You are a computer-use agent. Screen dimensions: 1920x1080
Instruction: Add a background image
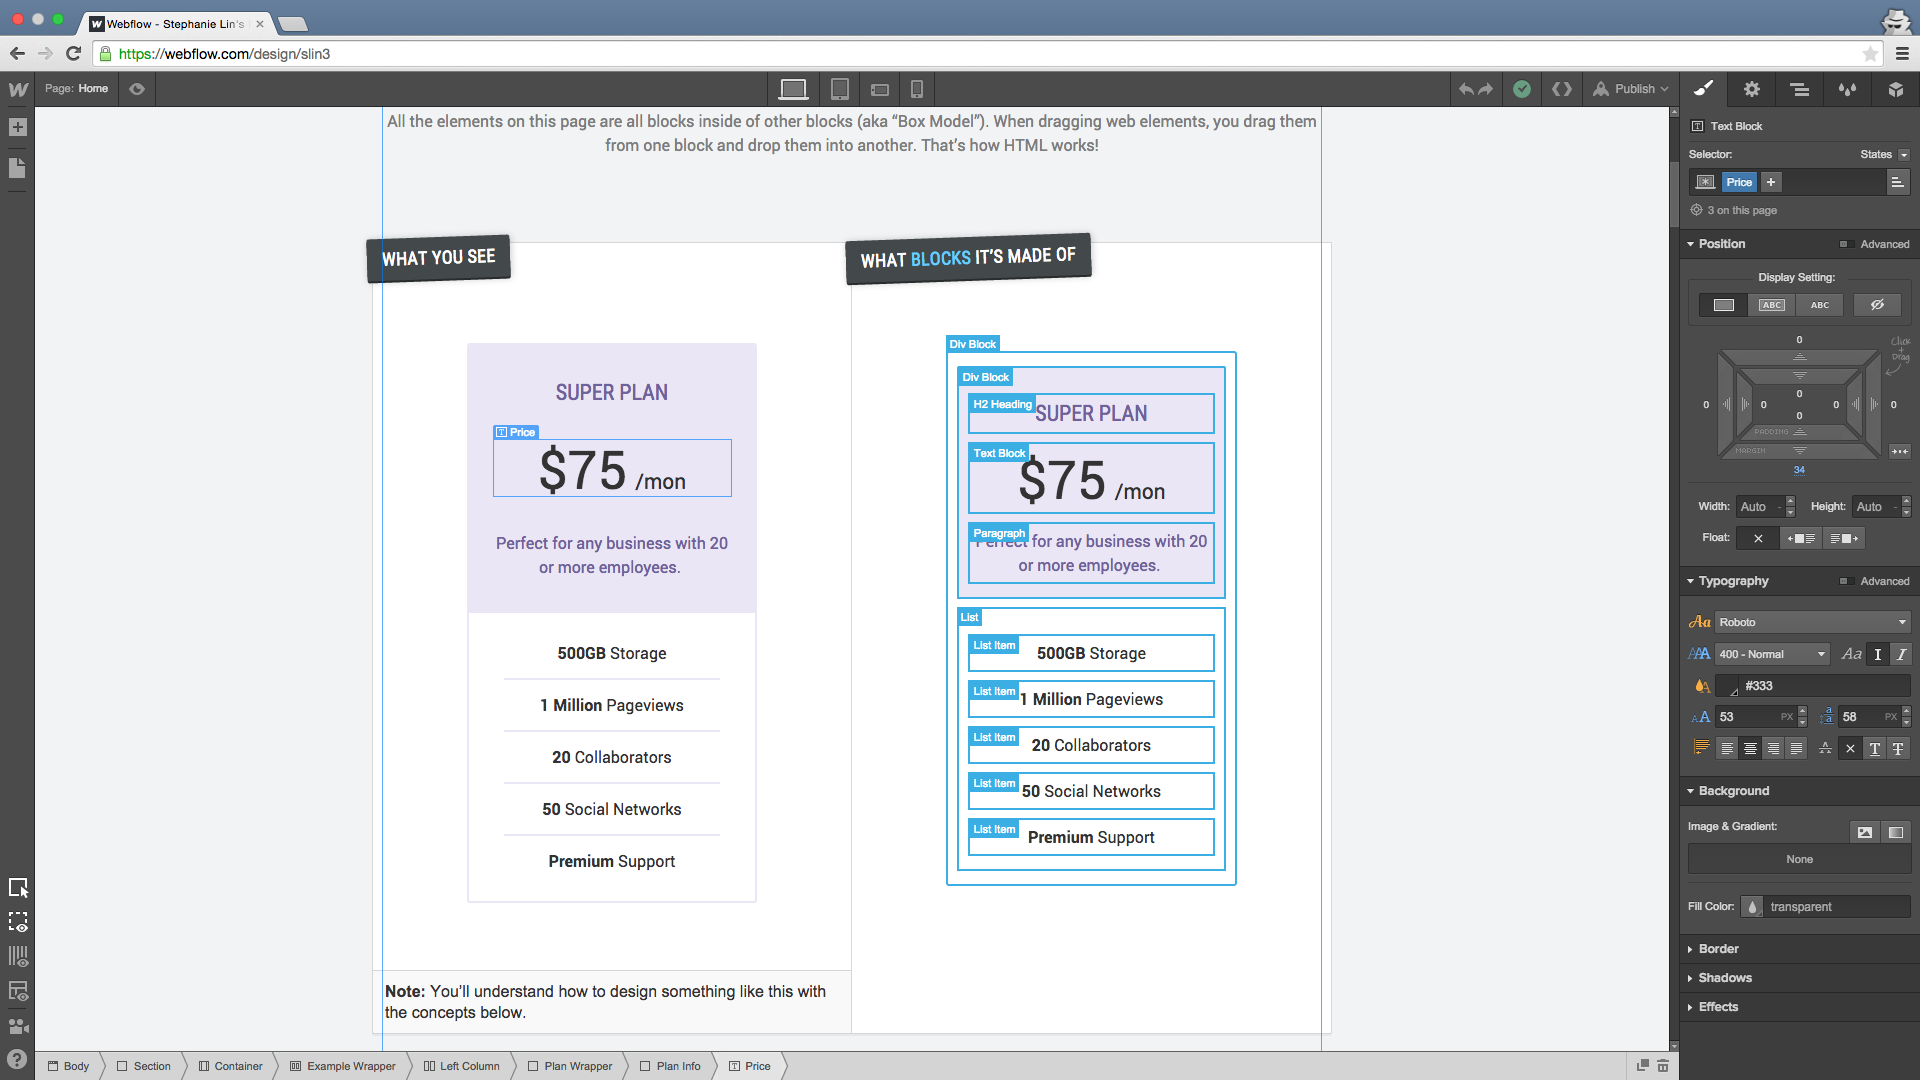(x=1865, y=832)
